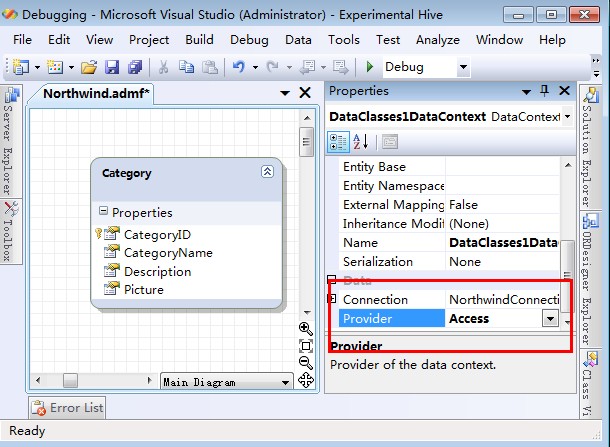Viewport: 610px width, 447px height.
Task: Close the Properties panel
Action: pos(564,91)
